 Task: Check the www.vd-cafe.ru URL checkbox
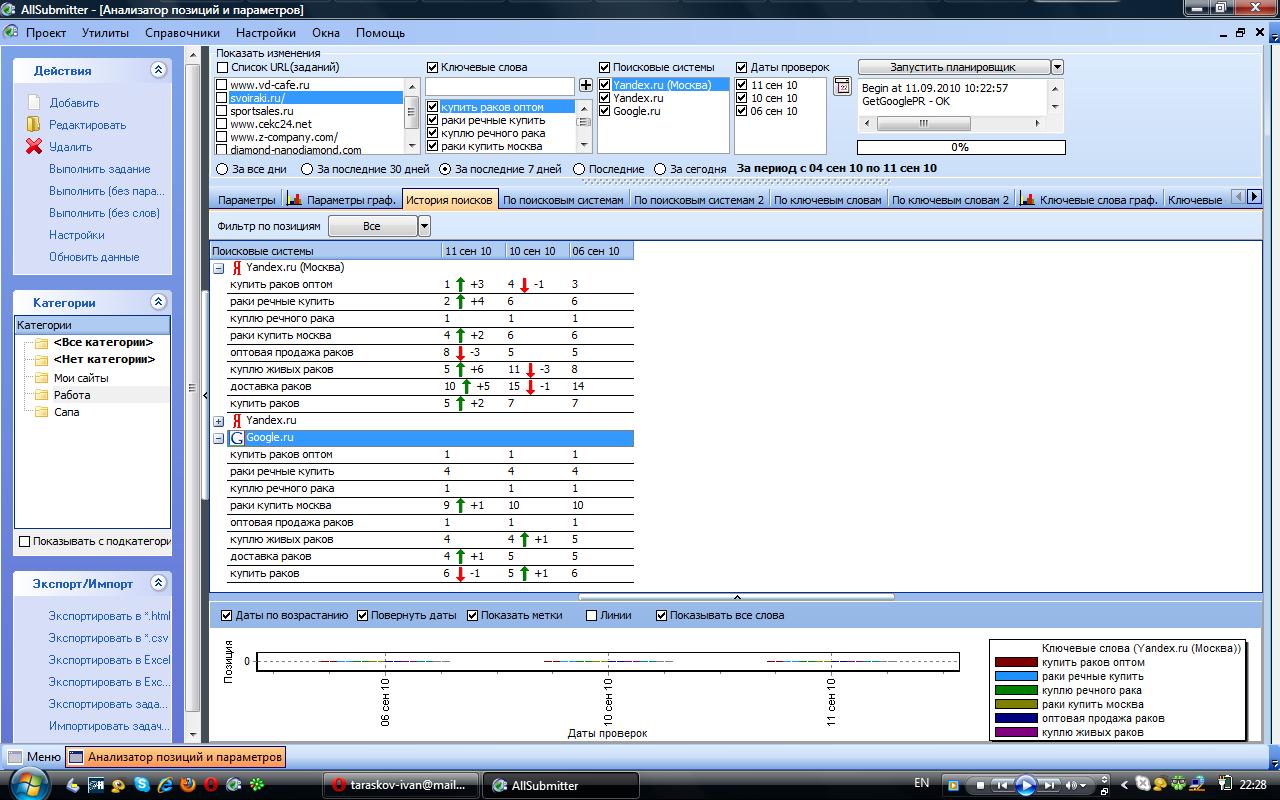click(222, 85)
